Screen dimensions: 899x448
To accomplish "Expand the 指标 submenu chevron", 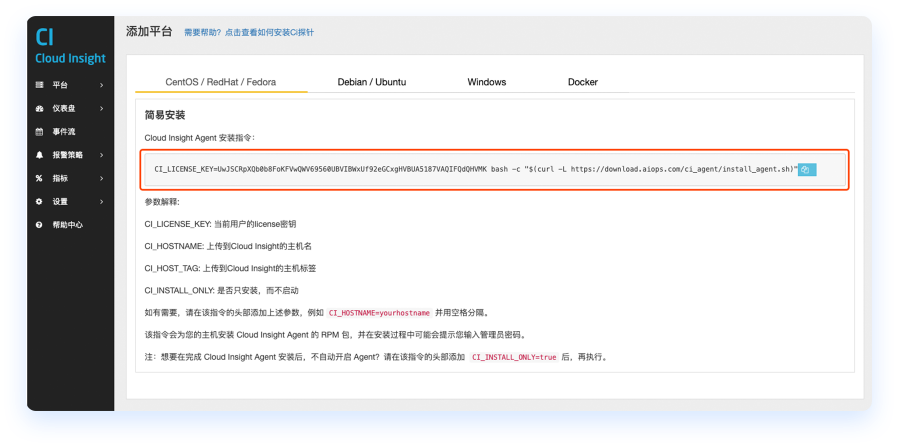I will [102, 178].
